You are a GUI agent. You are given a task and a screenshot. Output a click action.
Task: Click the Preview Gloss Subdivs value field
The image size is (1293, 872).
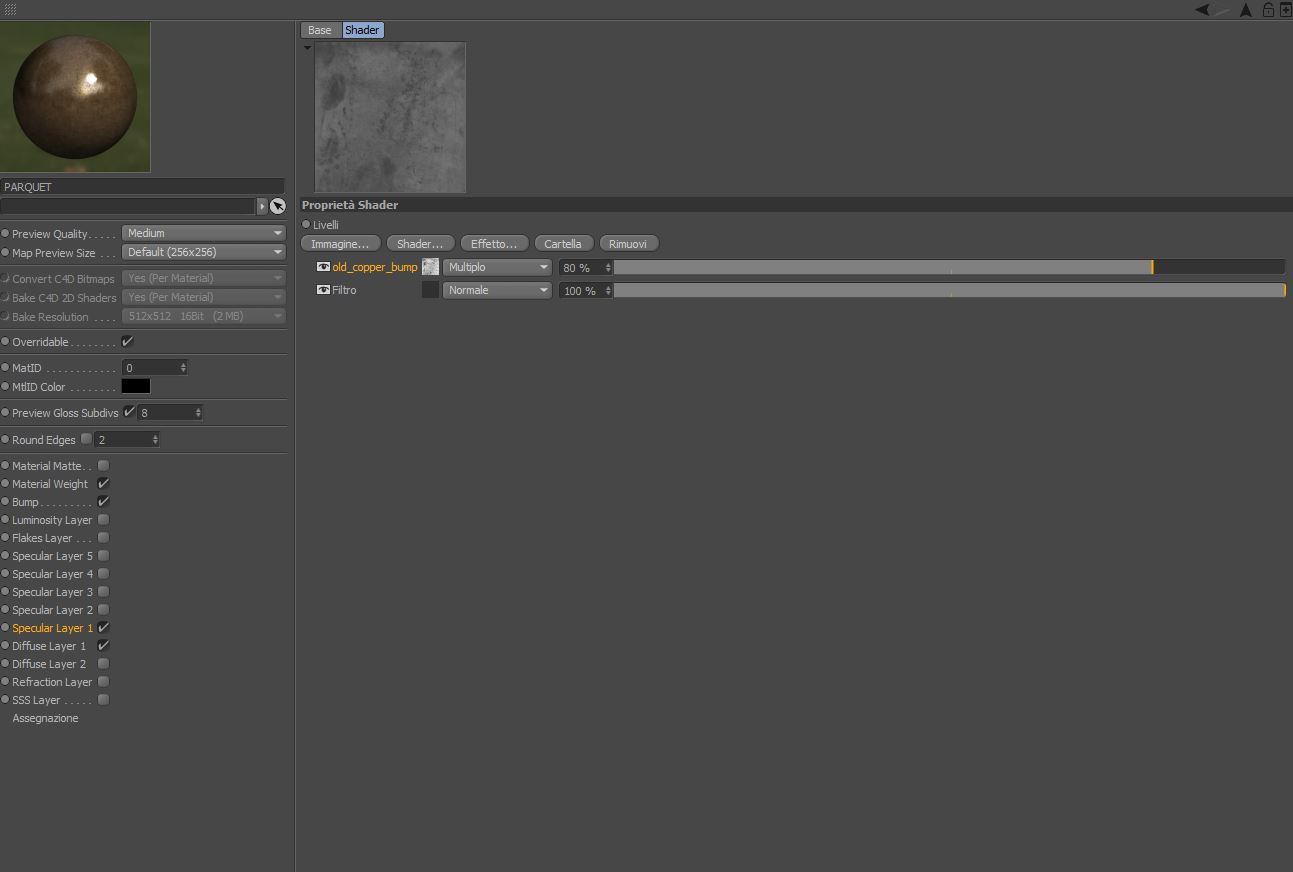[x=171, y=412]
